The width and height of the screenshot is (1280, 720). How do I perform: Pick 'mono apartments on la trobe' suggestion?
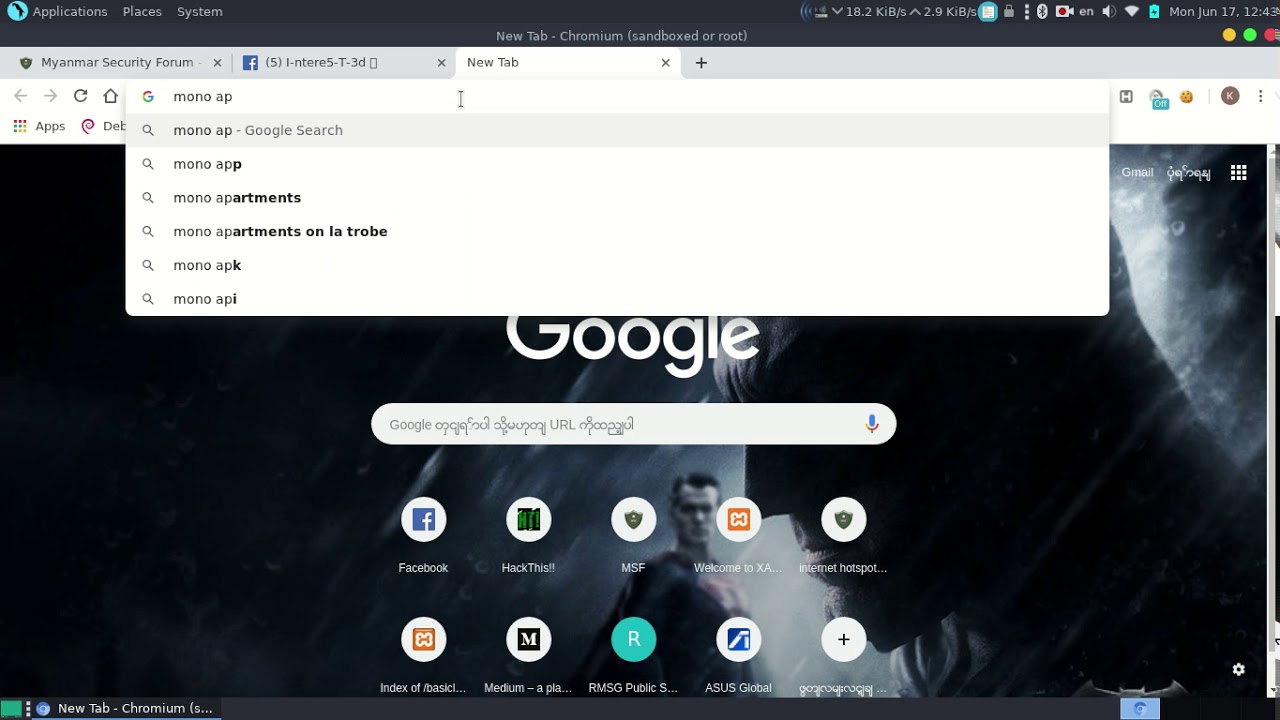(x=617, y=232)
